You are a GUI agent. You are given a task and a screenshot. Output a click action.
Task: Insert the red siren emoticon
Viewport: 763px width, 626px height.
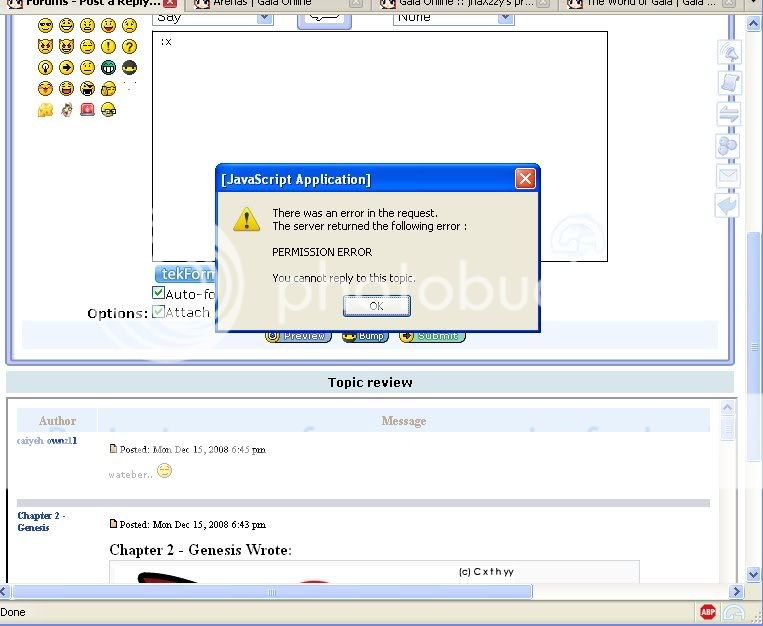pyautogui.click(x=87, y=109)
